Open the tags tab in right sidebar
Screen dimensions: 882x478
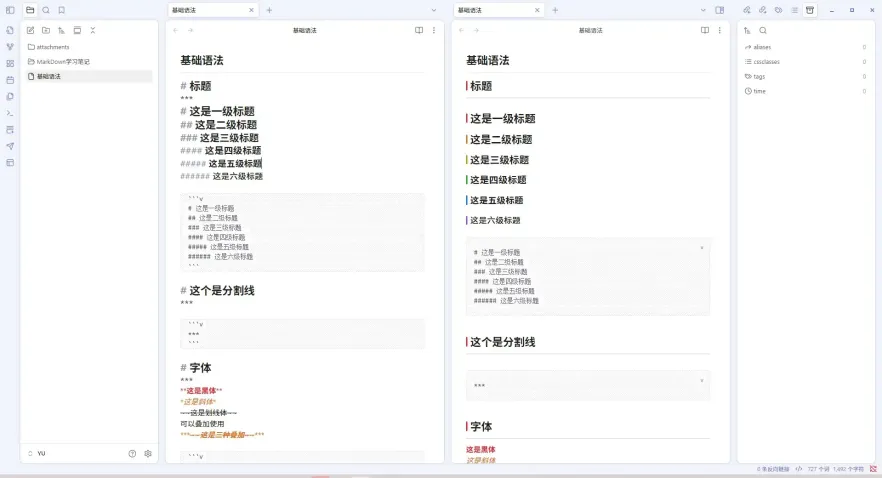click(x=778, y=10)
